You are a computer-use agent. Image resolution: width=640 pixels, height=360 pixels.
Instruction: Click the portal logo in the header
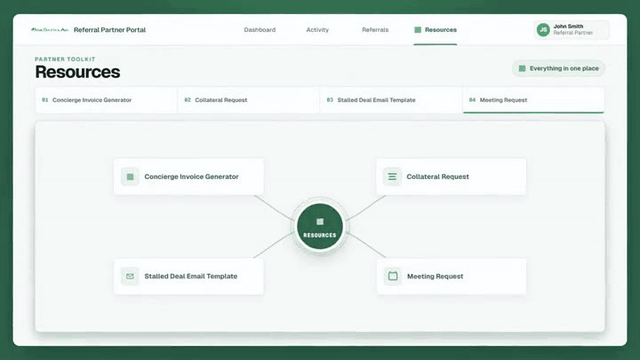click(x=49, y=30)
